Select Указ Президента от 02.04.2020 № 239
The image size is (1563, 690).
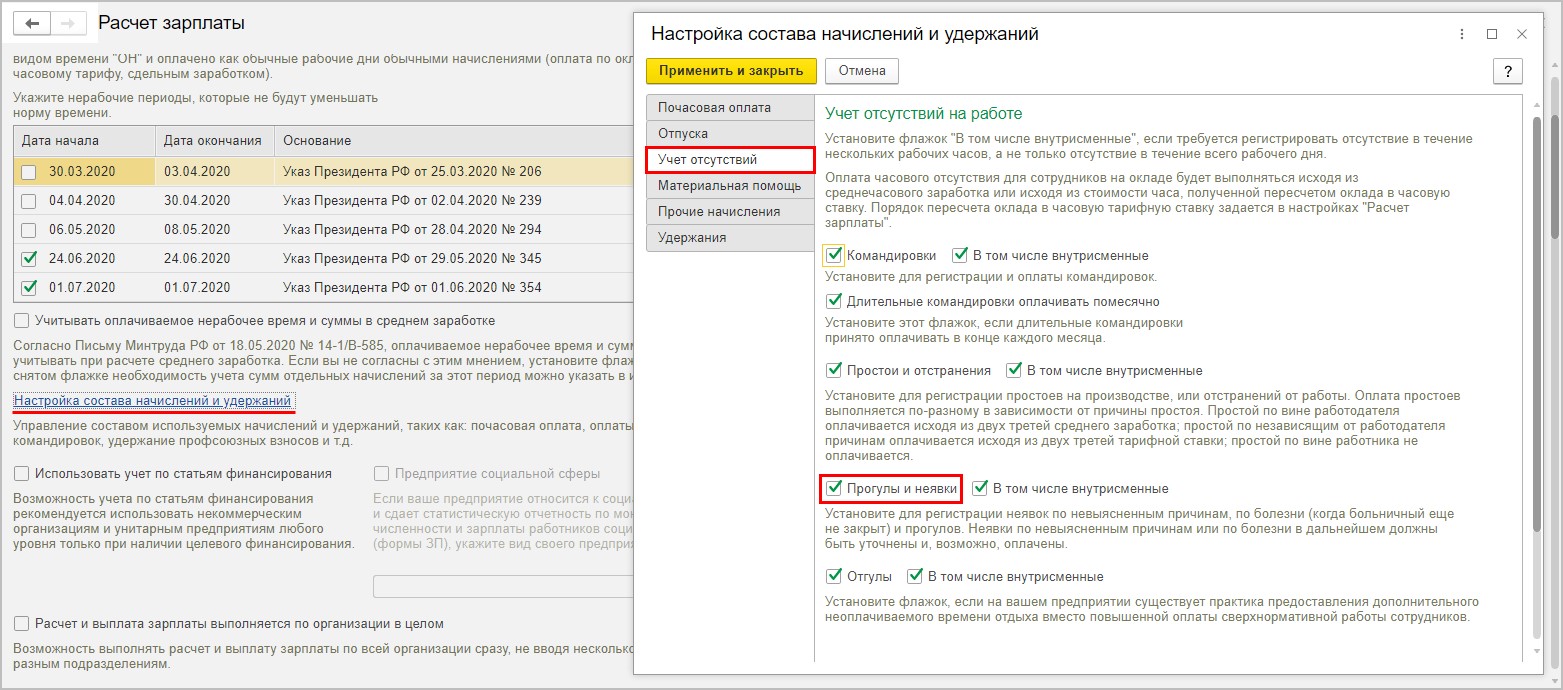pyautogui.click(x=454, y=200)
